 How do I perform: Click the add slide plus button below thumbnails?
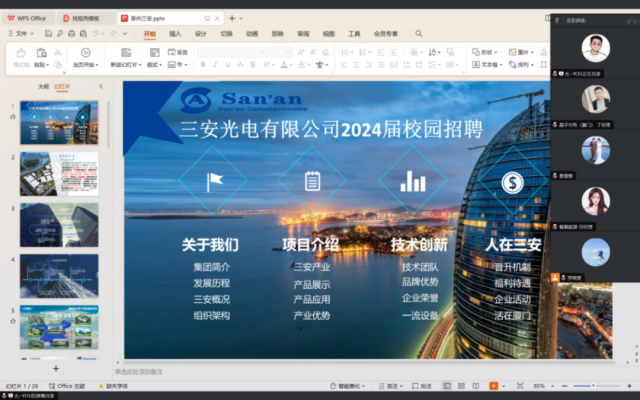pyautogui.click(x=56, y=369)
